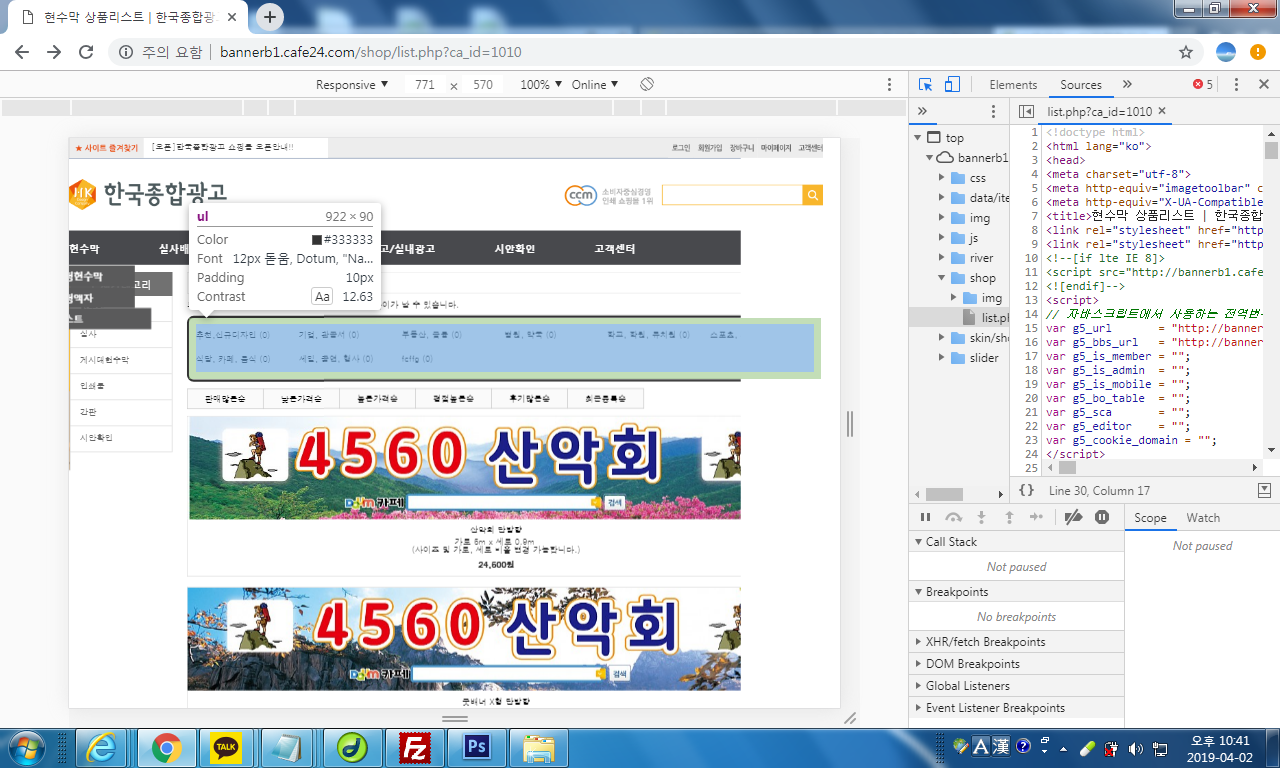Expand the css folder

[x=941, y=178]
